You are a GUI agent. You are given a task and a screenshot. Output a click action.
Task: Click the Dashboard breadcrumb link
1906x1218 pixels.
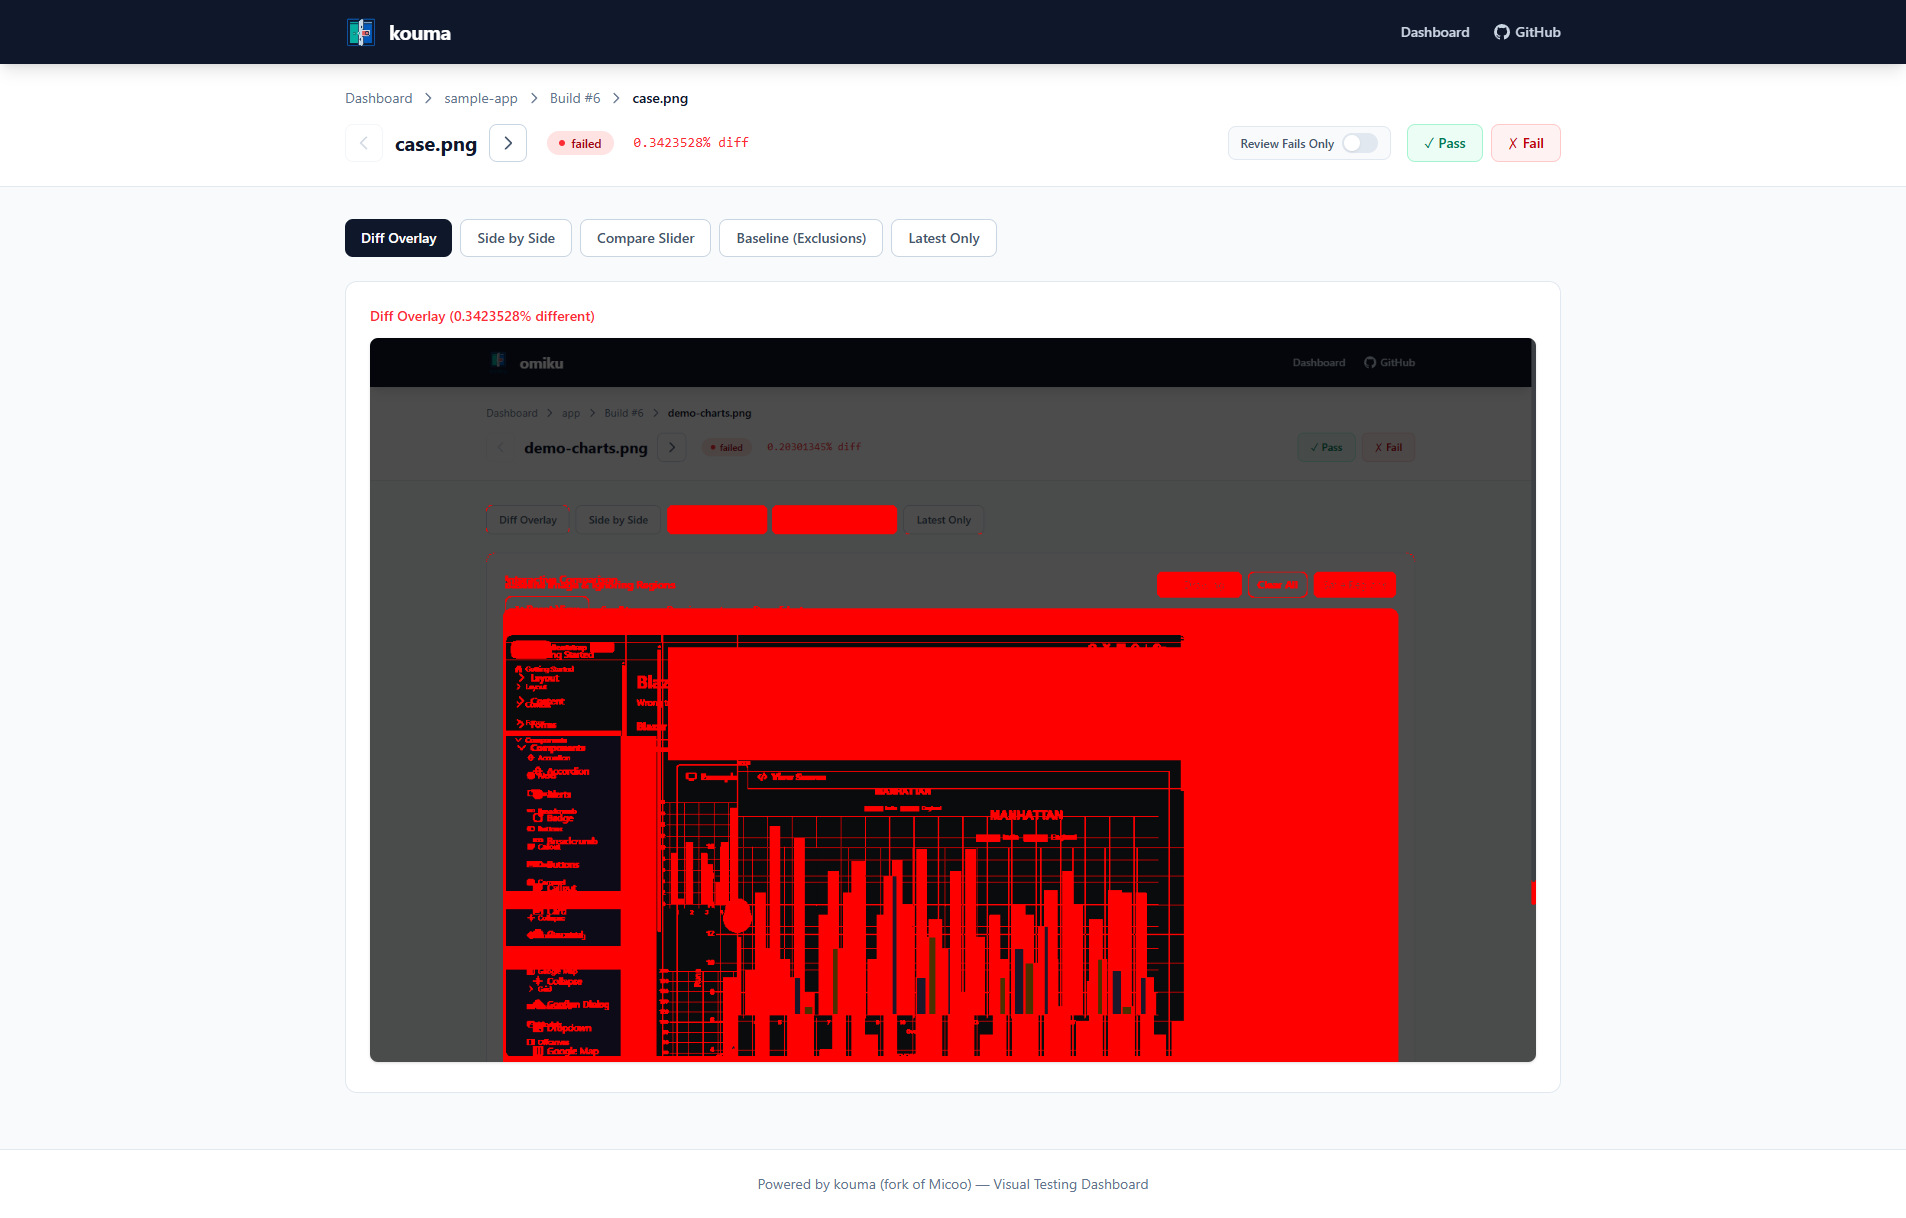point(378,98)
